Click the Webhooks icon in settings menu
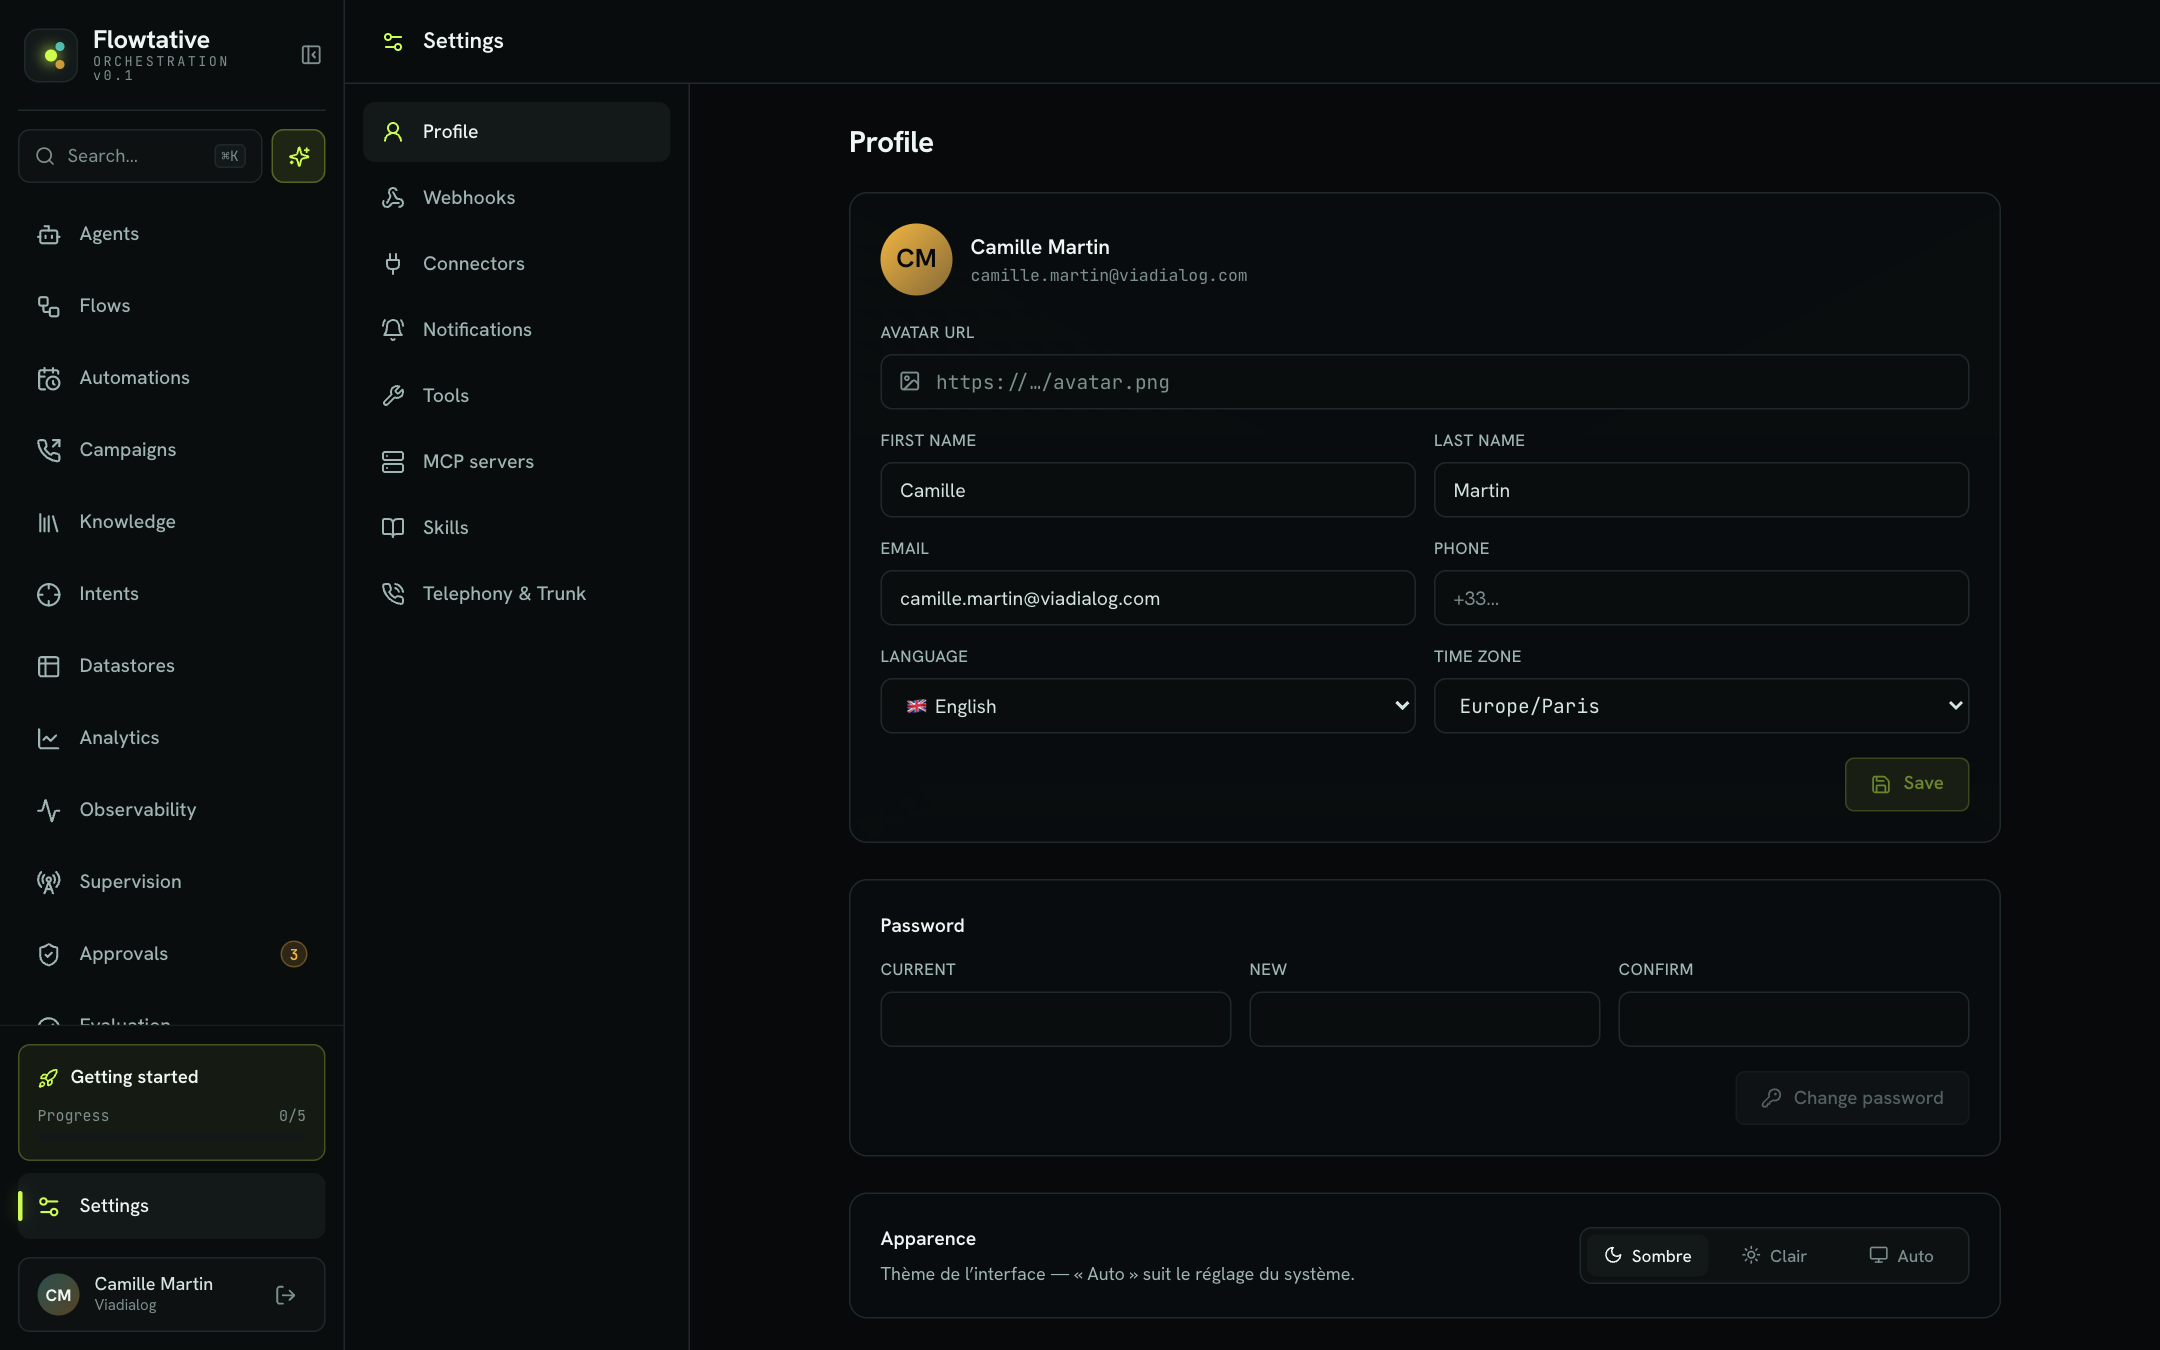 click(393, 198)
